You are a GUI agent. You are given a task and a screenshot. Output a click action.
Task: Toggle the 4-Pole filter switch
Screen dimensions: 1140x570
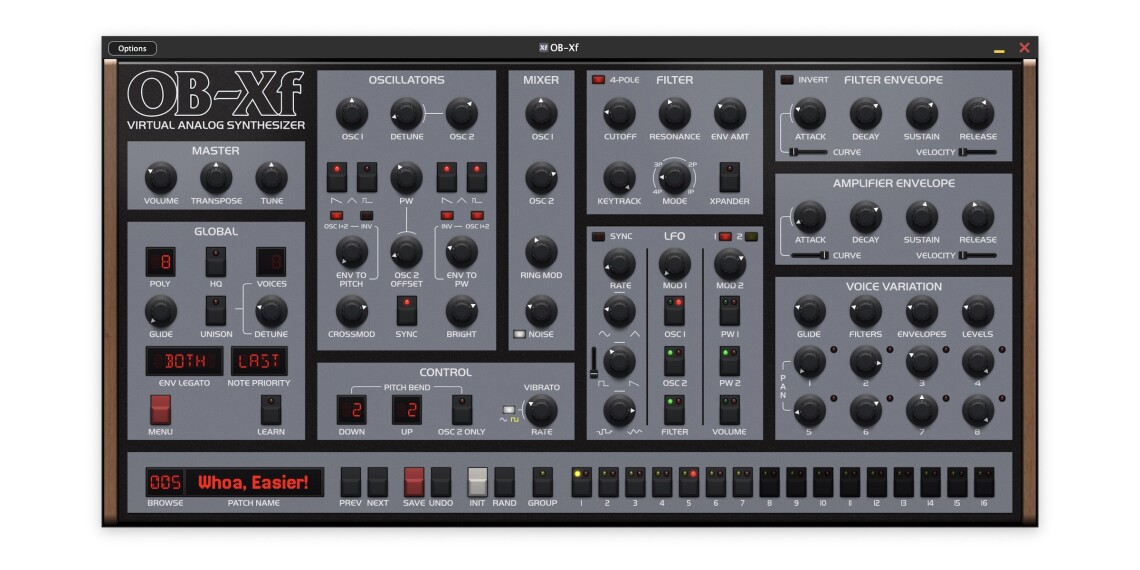(x=598, y=80)
